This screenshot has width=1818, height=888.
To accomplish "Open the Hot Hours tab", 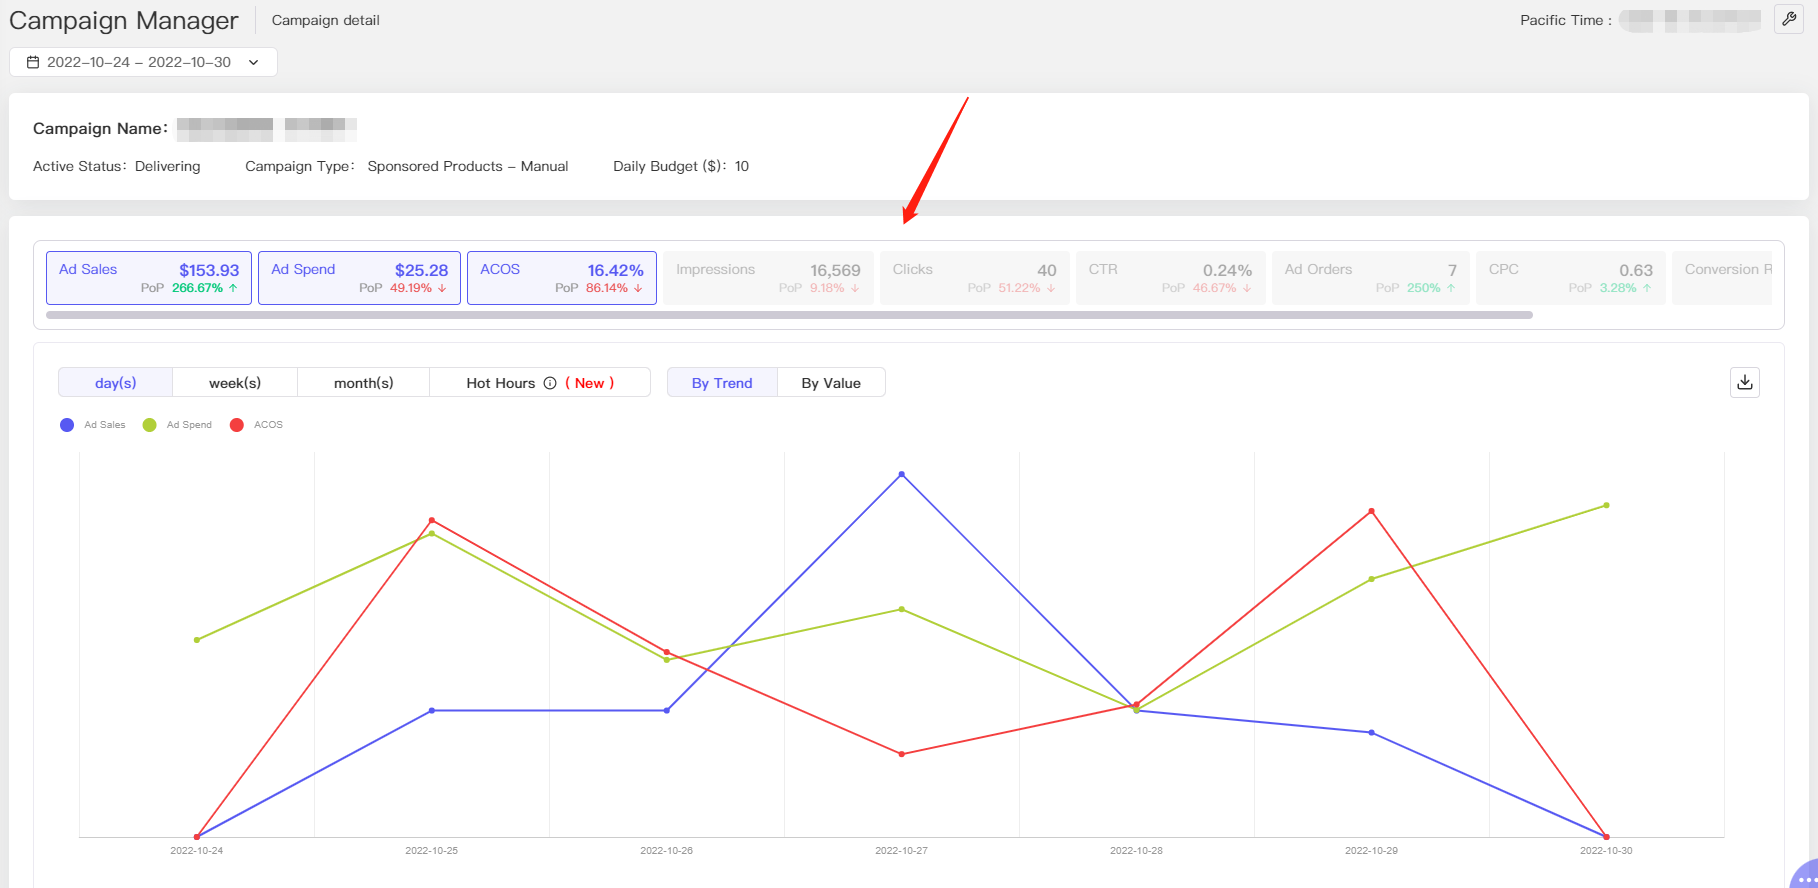I will (540, 383).
